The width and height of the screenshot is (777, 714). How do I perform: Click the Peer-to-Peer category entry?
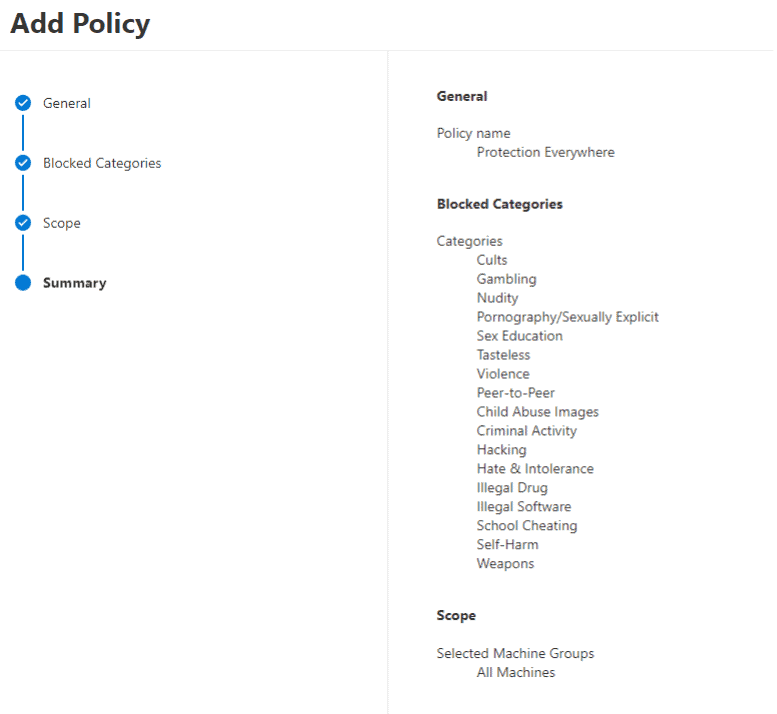click(x=516, y=393)
